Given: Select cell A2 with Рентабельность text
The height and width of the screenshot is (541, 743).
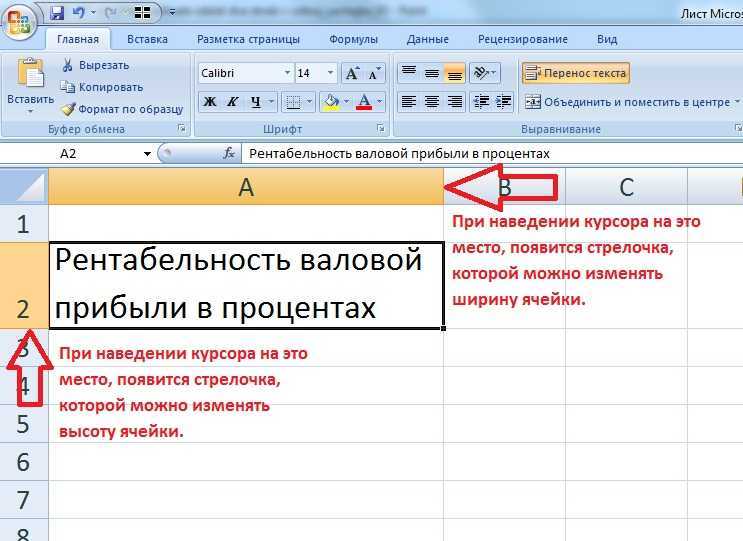Looking at the screenshot, I should tap(246, 285).
